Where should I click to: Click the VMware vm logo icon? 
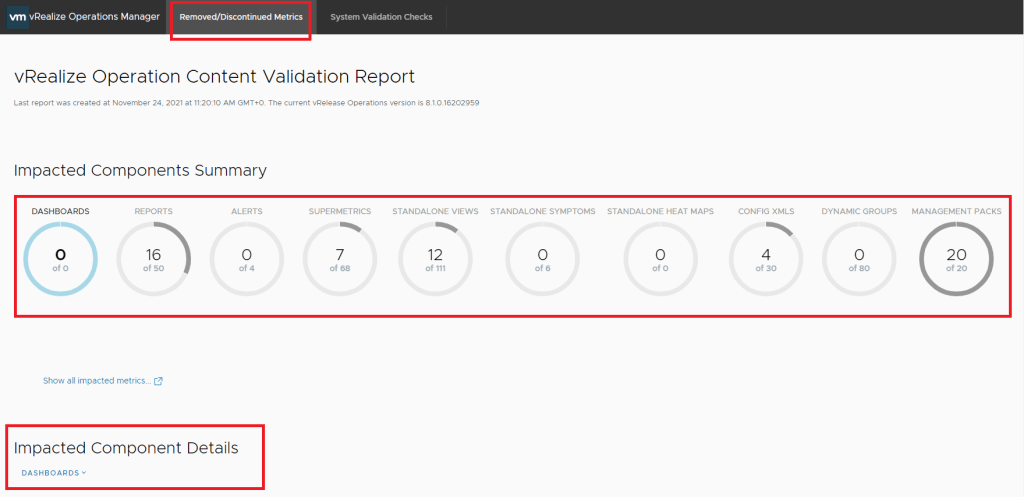17,17
